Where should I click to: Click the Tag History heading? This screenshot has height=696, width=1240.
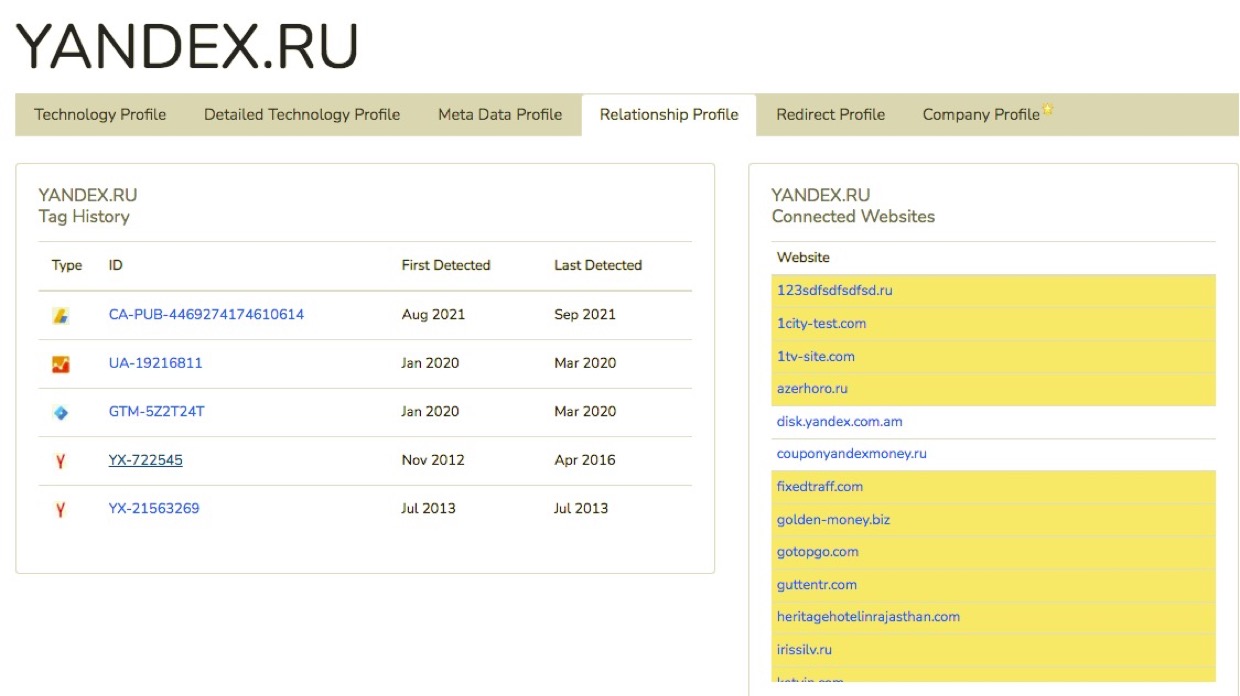pyautogui.click(x=84, y=217)
